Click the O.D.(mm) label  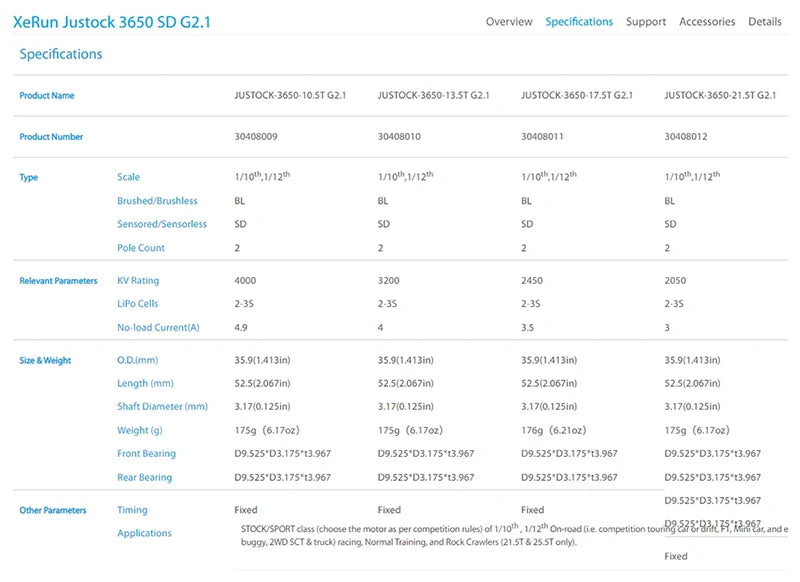point(138,360)
